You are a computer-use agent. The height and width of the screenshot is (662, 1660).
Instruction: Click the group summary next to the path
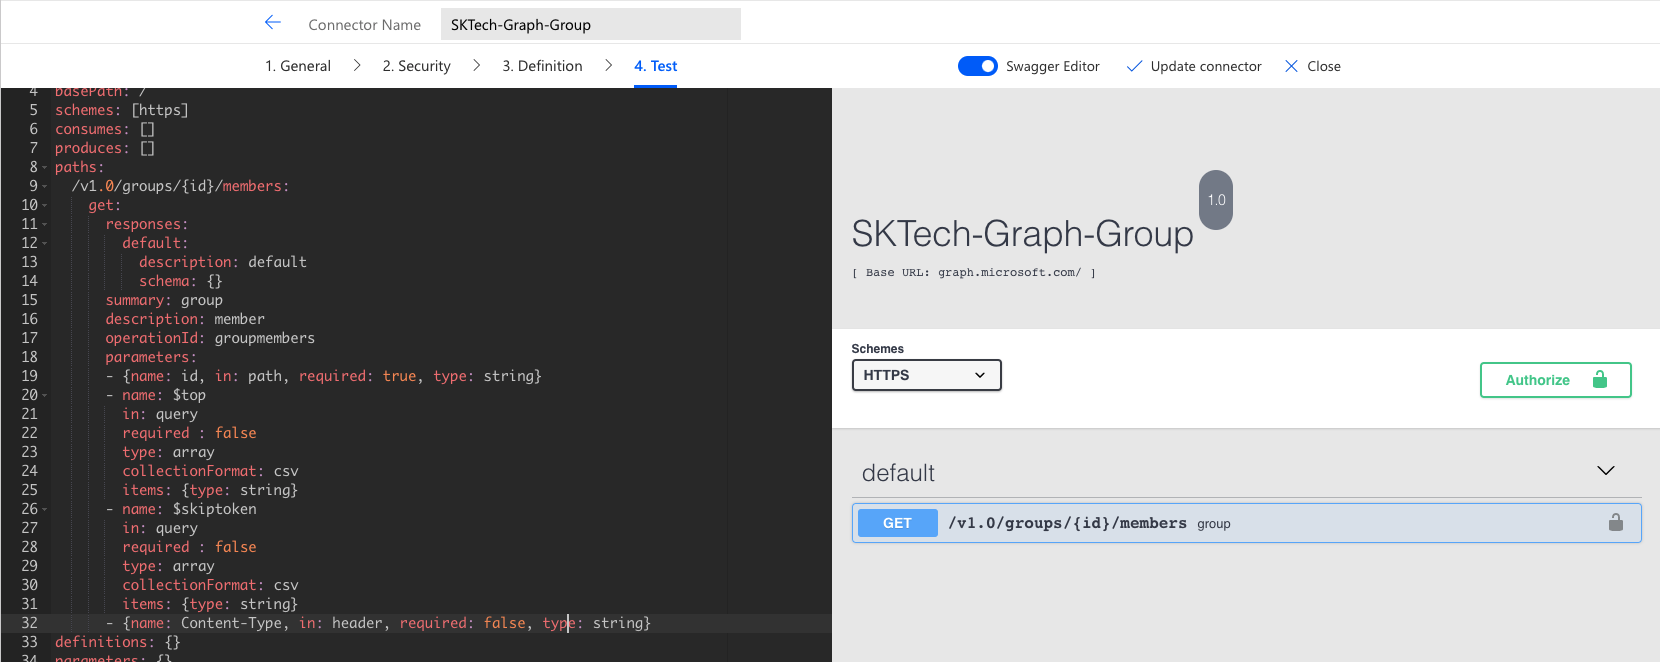pyautogui.click(x=1214, y=524)
